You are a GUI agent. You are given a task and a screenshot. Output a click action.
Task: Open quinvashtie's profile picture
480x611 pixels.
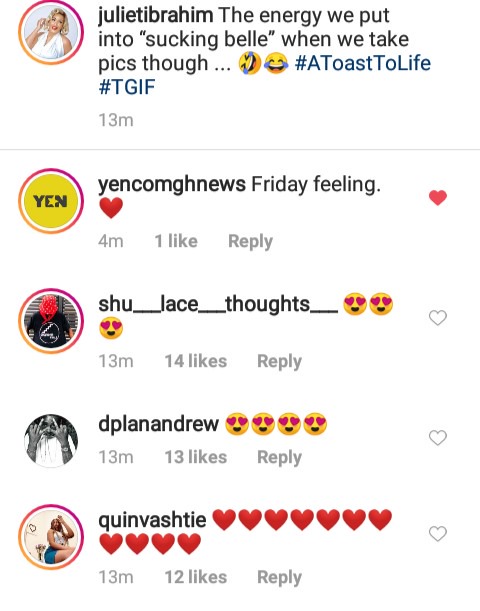pyautogui.click(x=51, y=537)
